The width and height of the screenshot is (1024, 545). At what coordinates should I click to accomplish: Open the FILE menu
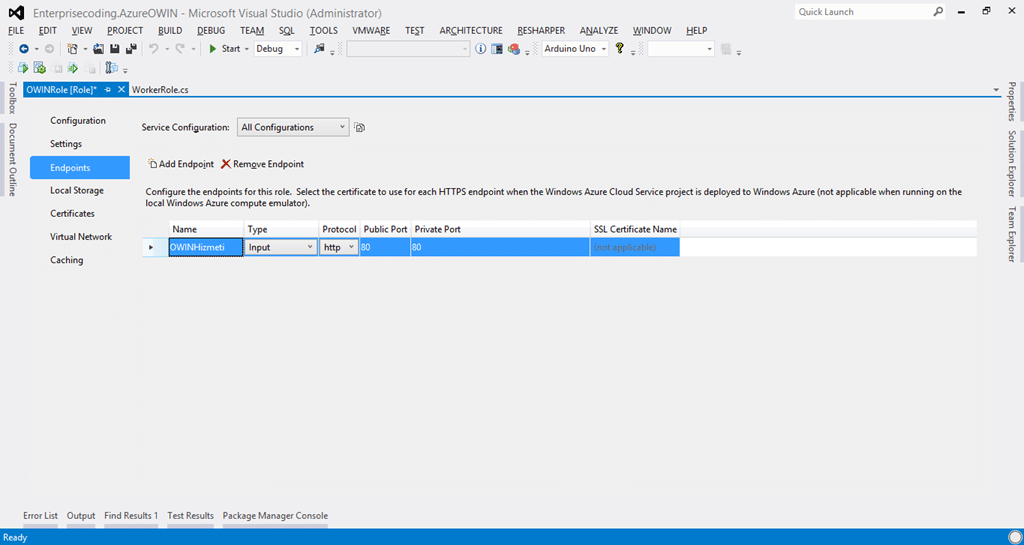click(x=16, y=31)
